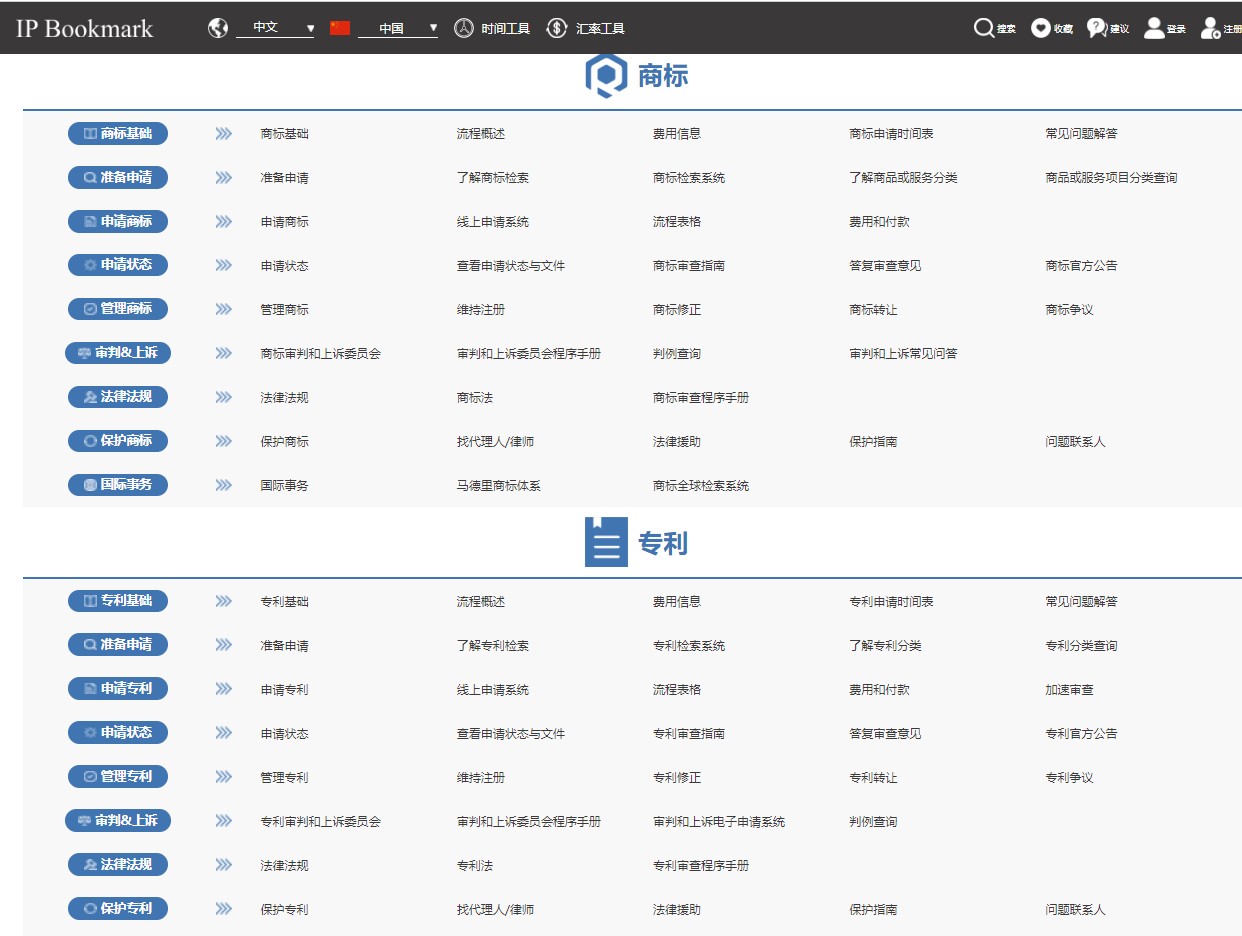Select the 保护专利 category pill
1242x936 pixels.
tap(118, 909)
